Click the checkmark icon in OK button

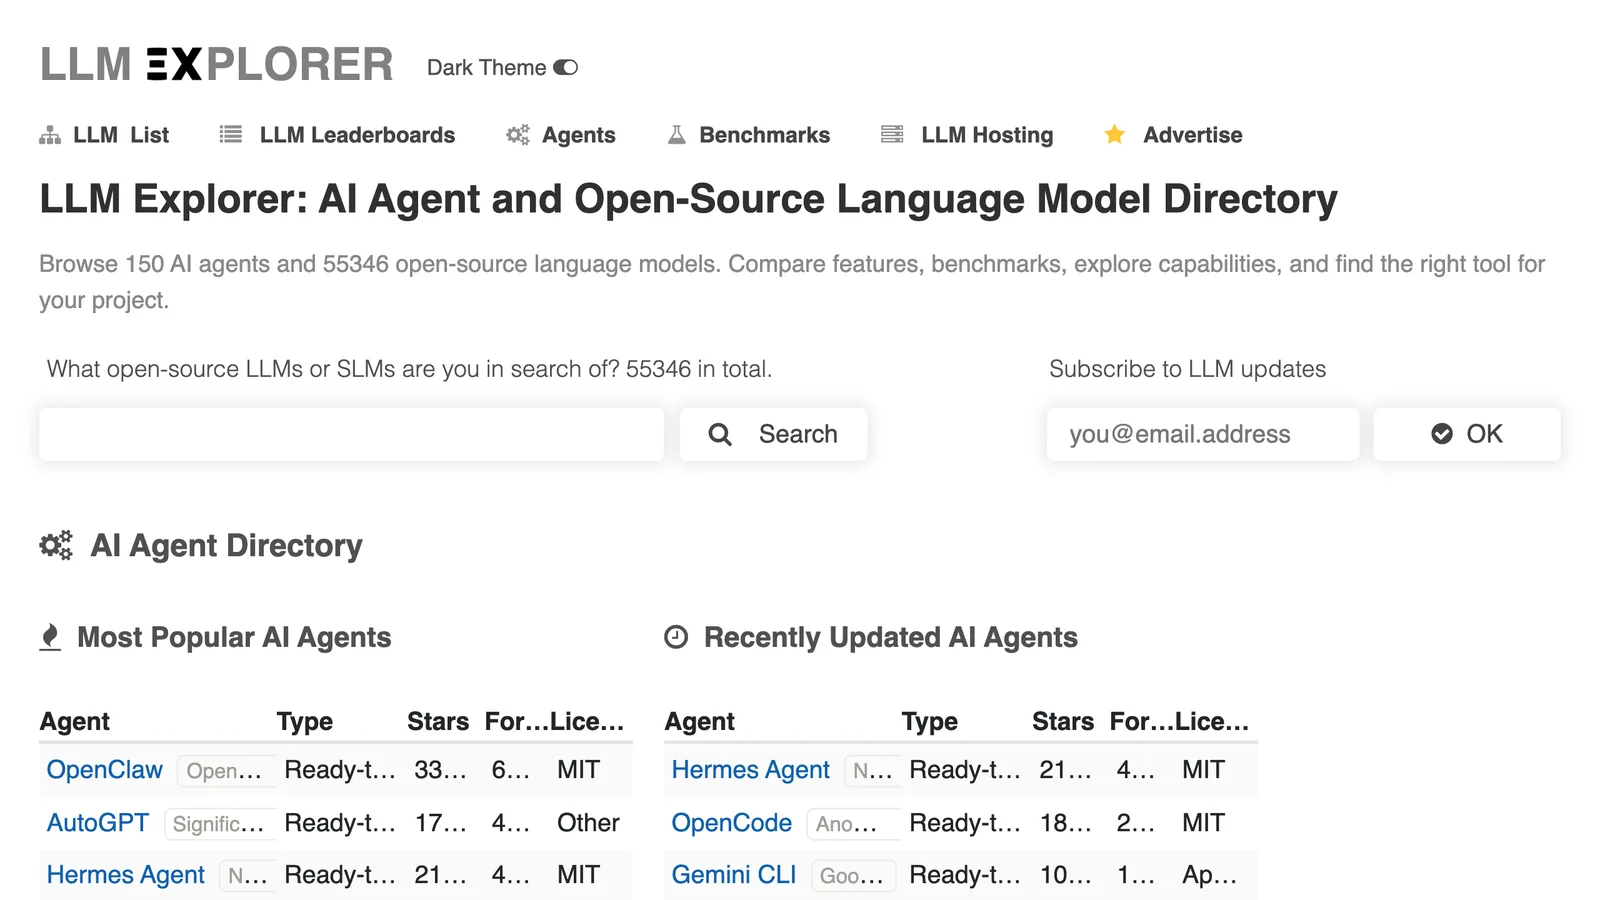coord(1442,434)
